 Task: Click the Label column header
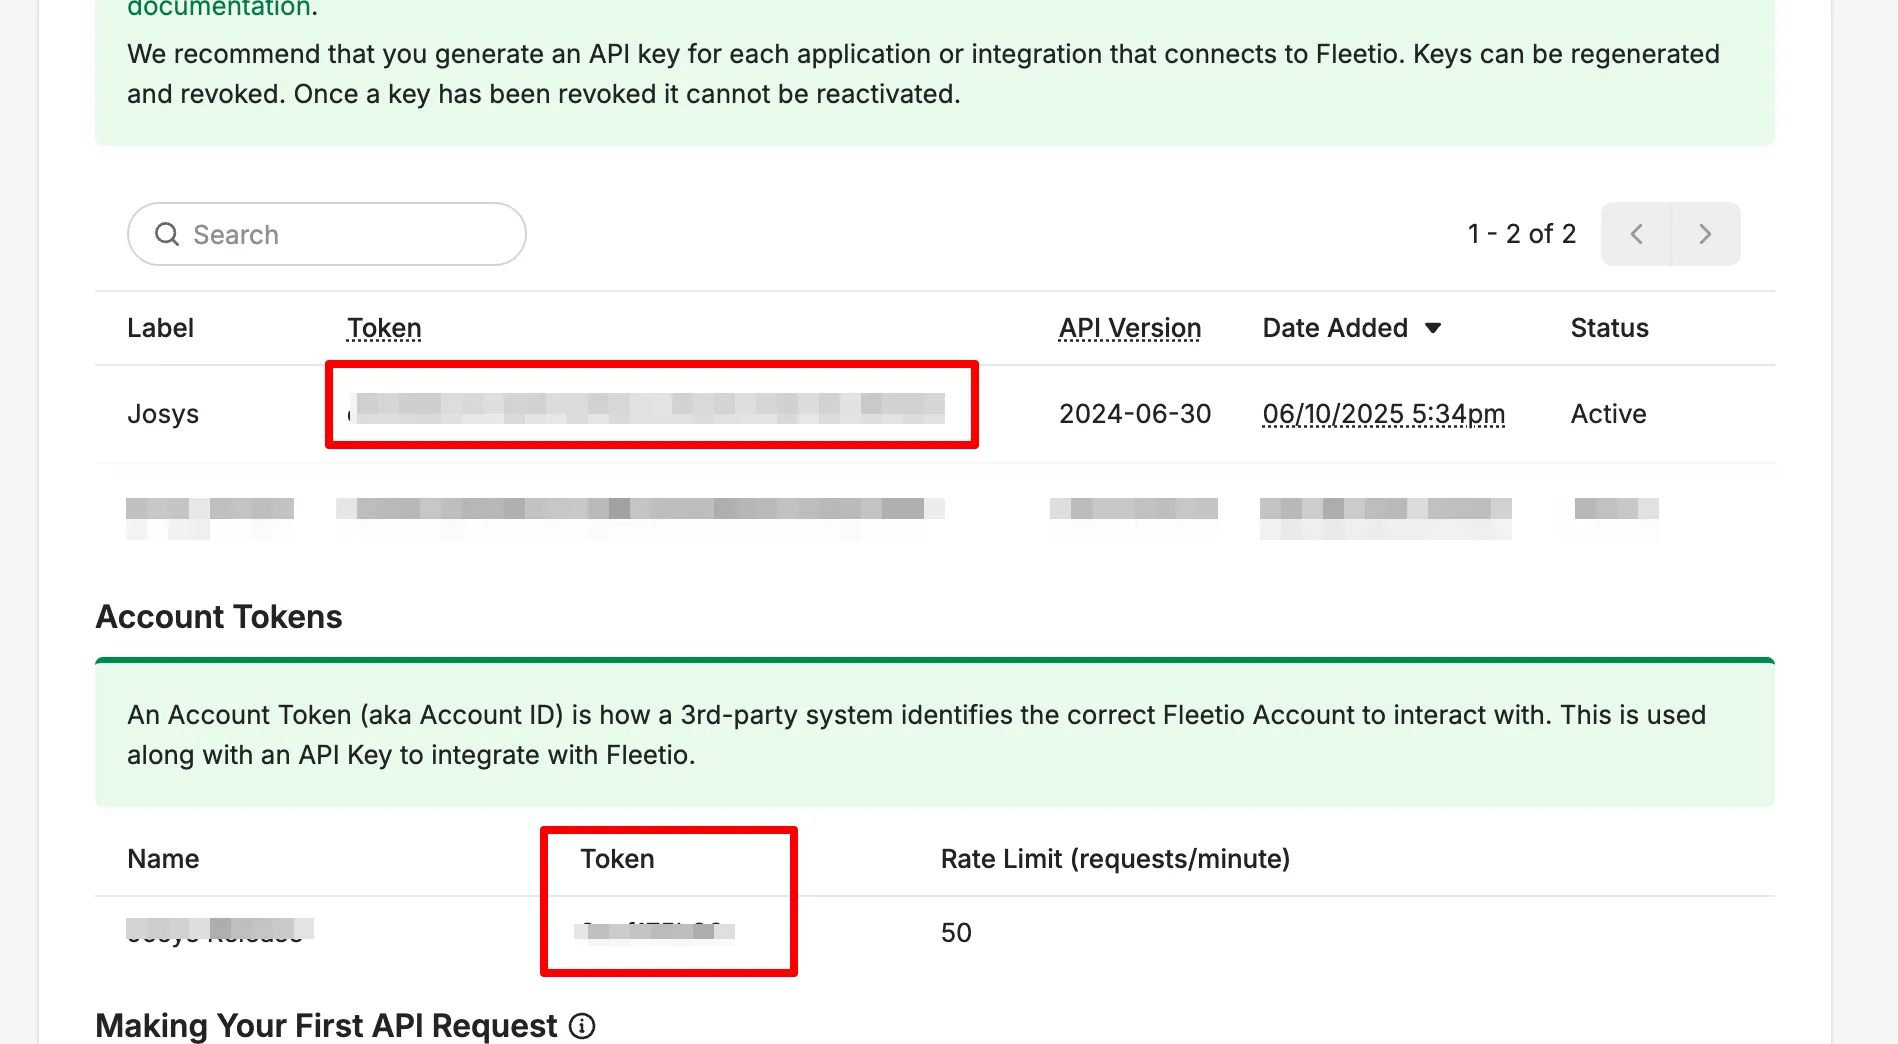click(x=160, y=328)
